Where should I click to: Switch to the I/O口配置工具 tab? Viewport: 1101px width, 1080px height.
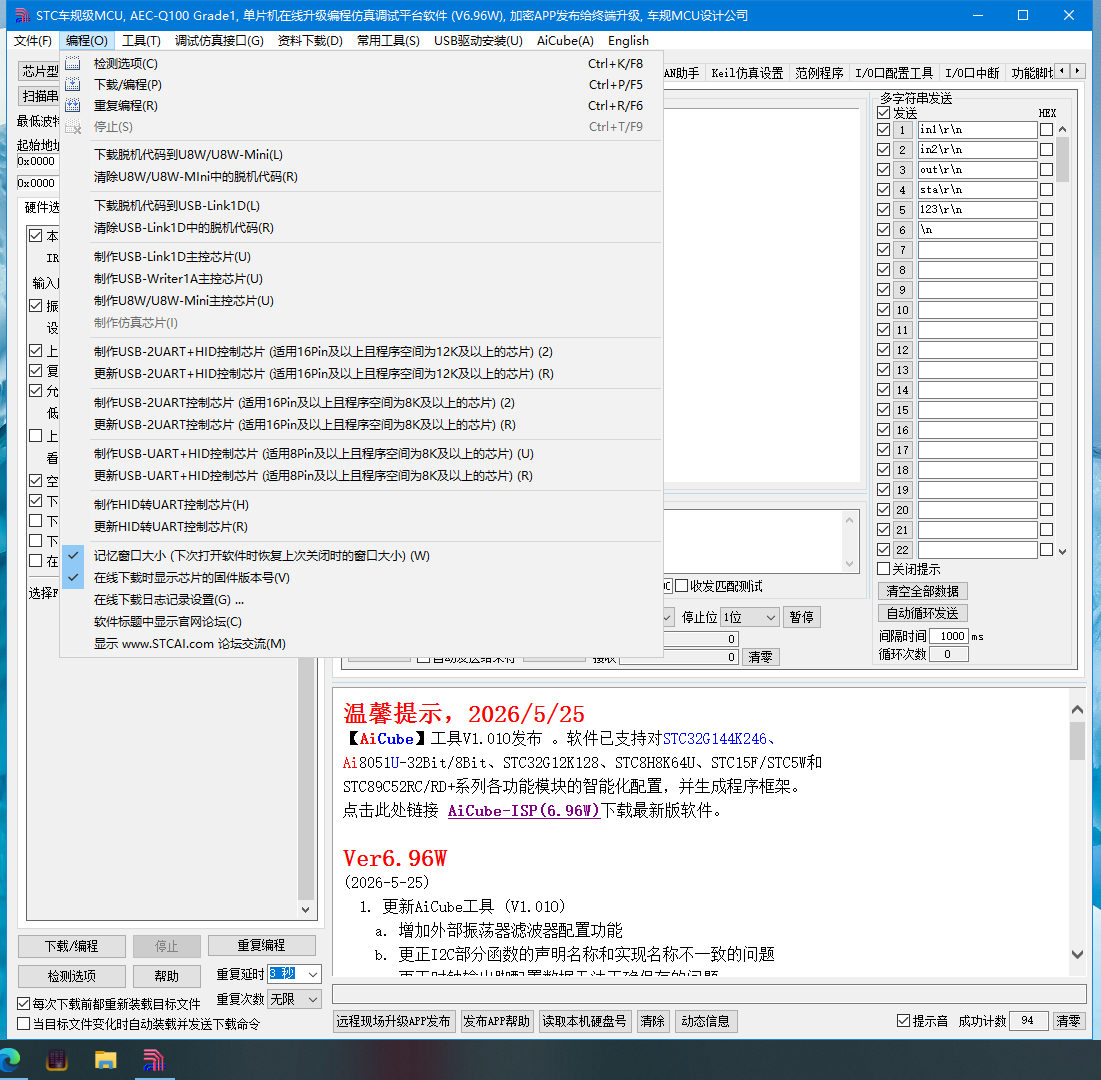[x=894, y=73]
